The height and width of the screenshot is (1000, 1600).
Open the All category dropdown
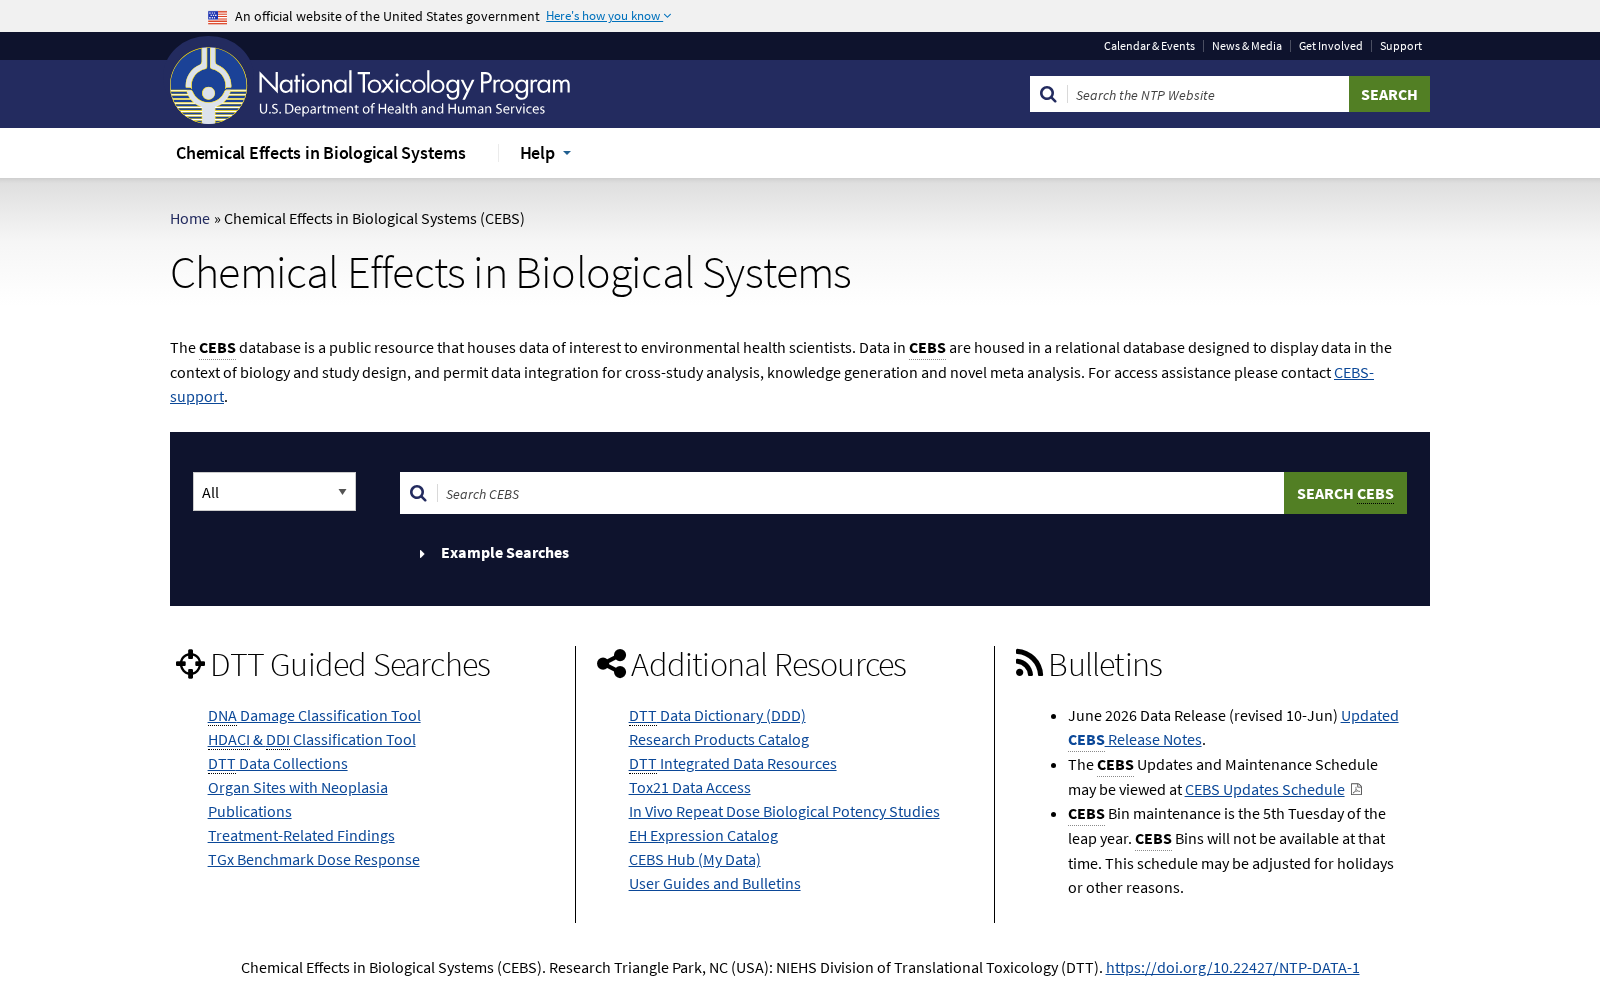(x=274, y=492)
